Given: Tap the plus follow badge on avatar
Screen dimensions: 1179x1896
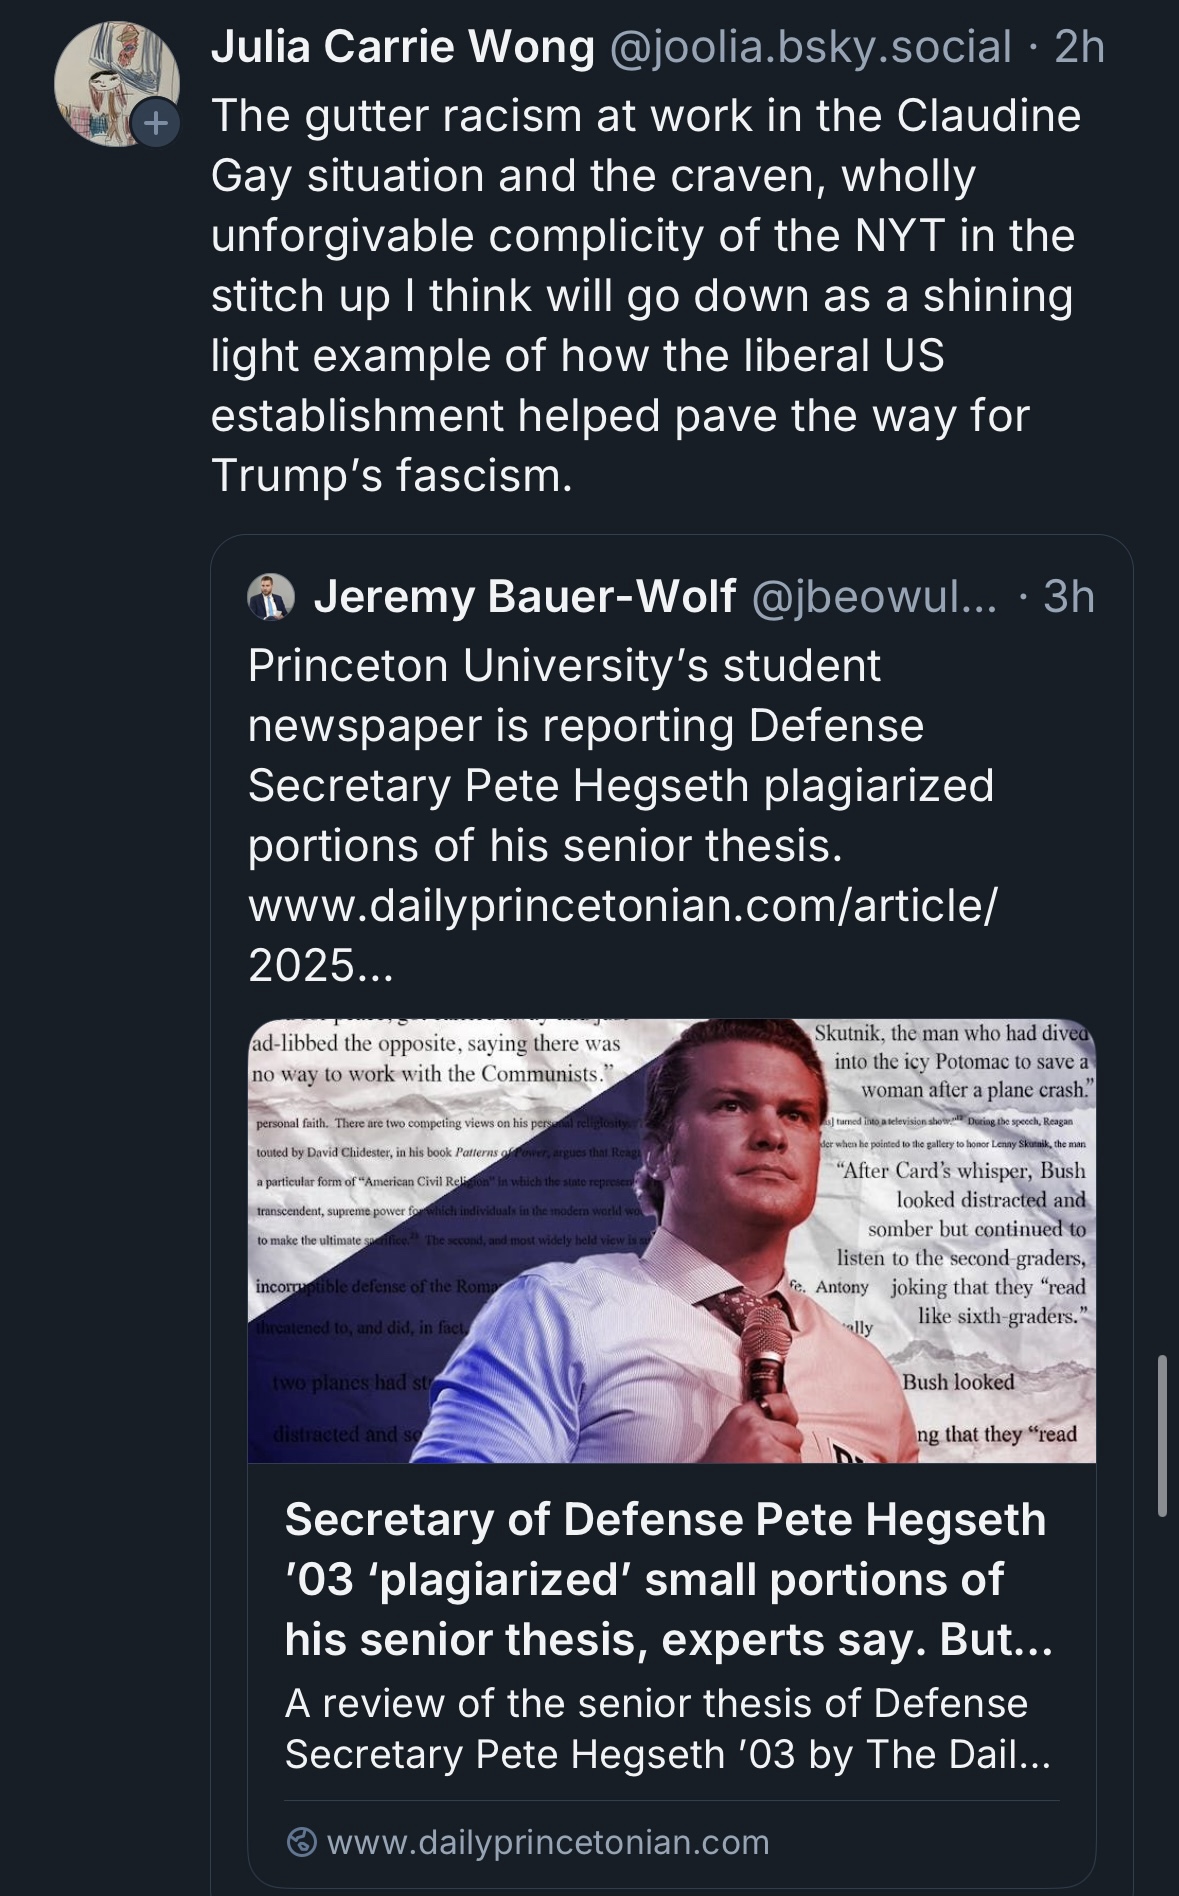Looking at the screenshot, I should click(x=155, y=124).
